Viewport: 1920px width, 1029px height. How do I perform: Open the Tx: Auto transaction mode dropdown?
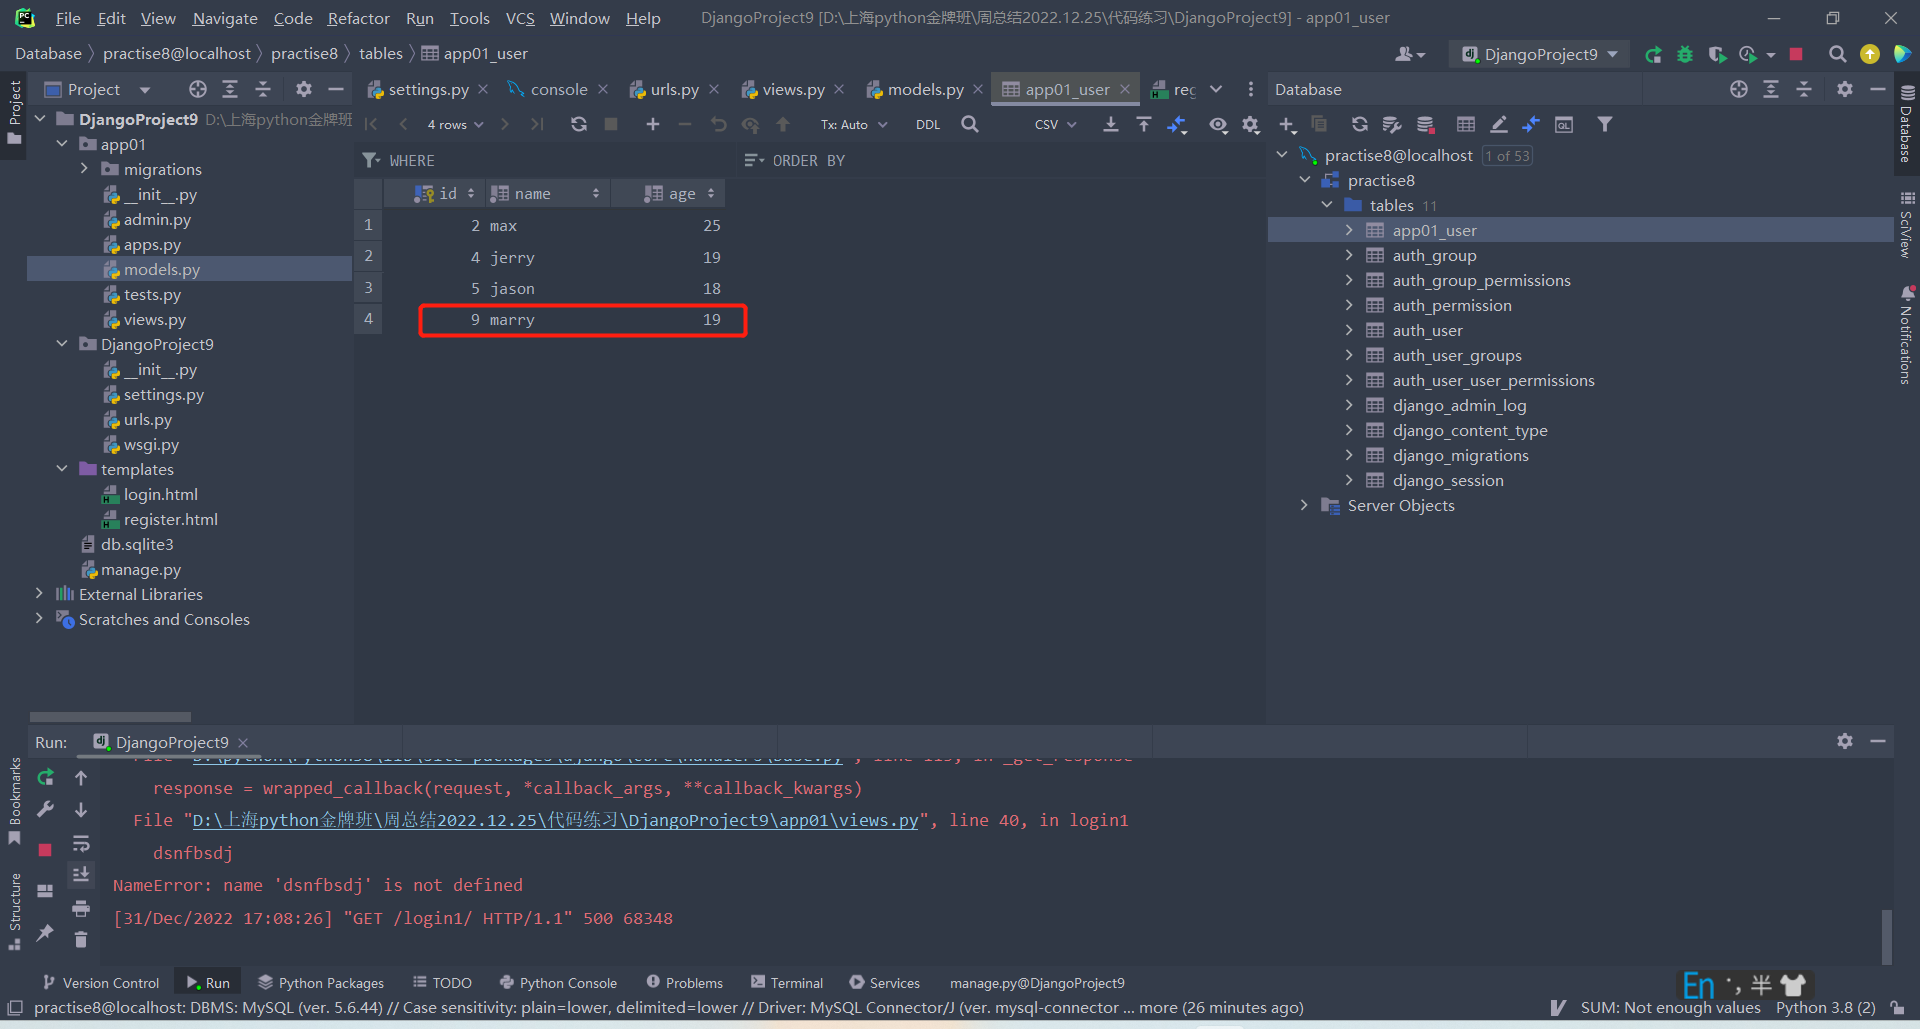(x=854, y=125)
